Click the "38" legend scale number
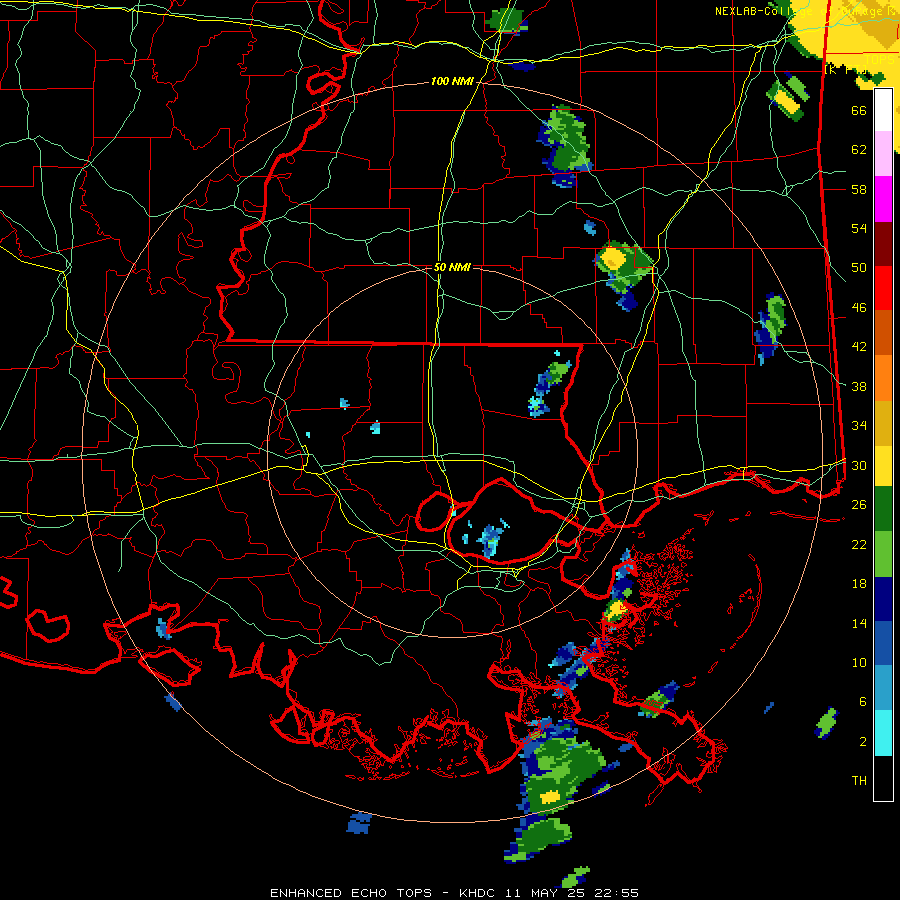Viewport: 900px width, 900px height. pos(859,386)
